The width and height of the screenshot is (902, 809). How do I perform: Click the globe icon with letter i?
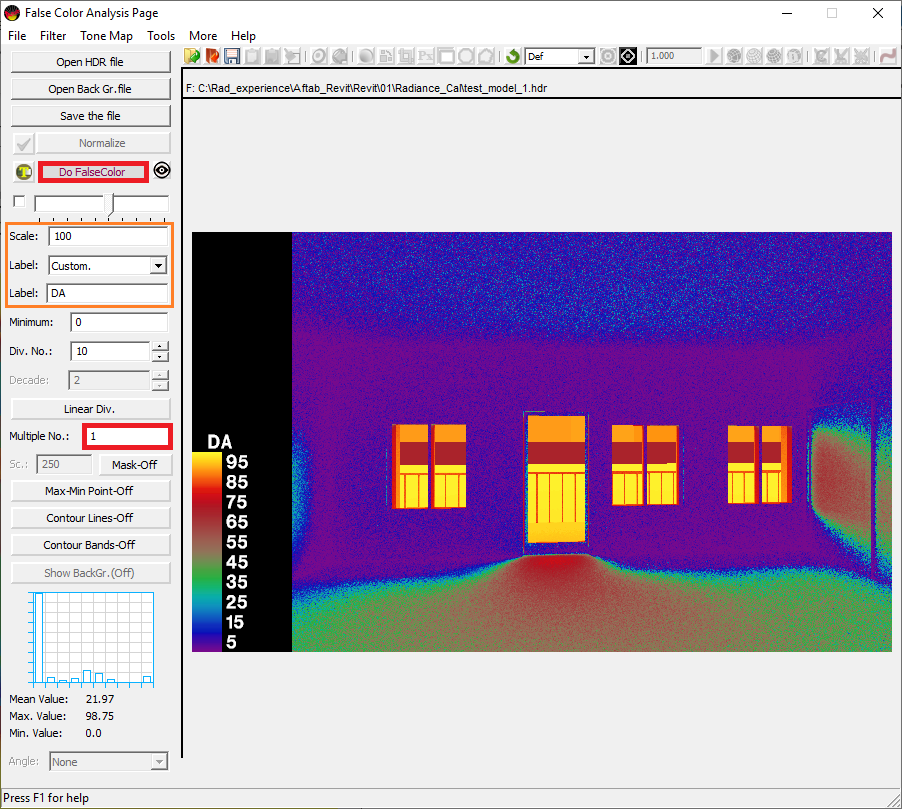(x=794, y=56)
